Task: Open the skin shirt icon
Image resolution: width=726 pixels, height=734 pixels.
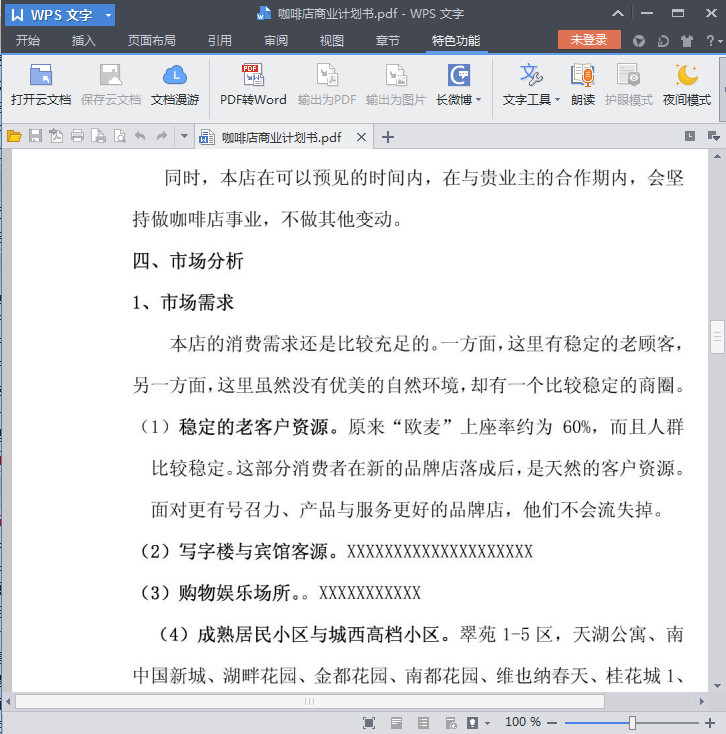Action: click(687, 41)
